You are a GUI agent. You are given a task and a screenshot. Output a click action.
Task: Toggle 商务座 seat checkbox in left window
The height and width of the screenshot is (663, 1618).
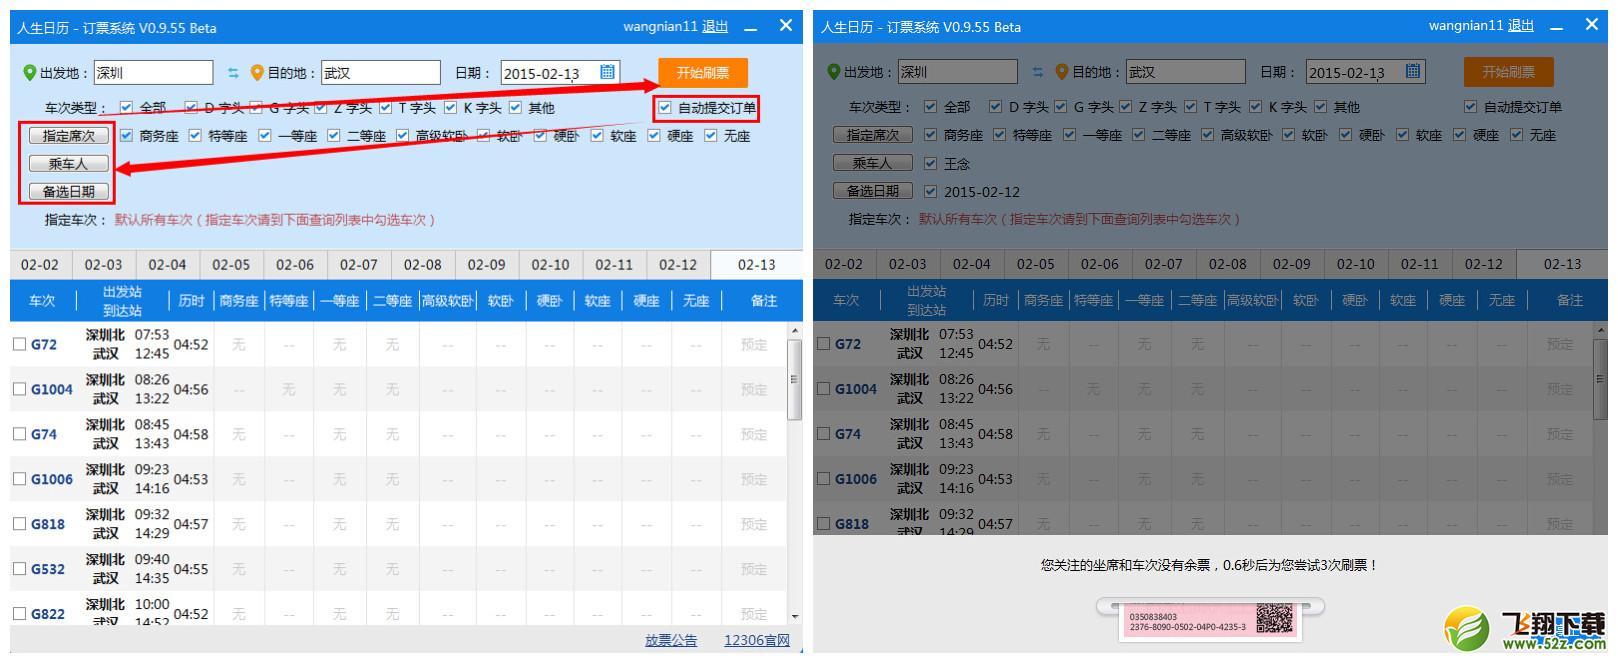[126, 136]
